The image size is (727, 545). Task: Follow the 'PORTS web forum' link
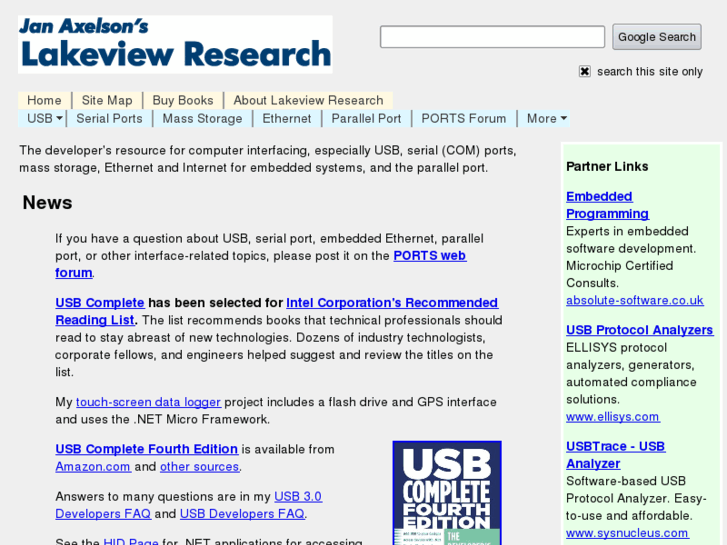(x=430, y=256)
